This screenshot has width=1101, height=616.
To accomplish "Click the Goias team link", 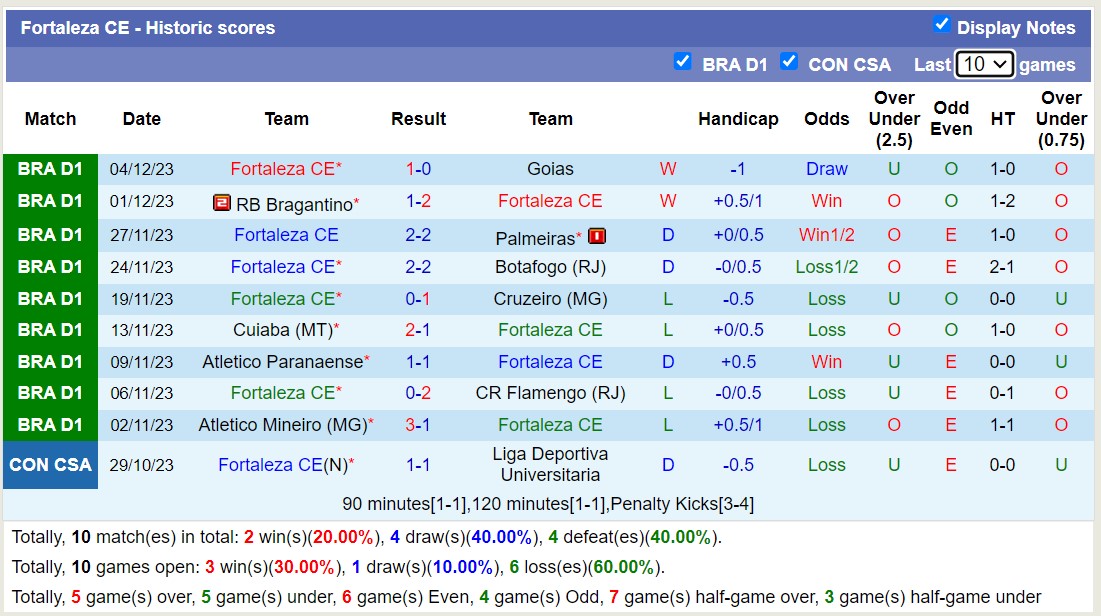I will [550, 169].
